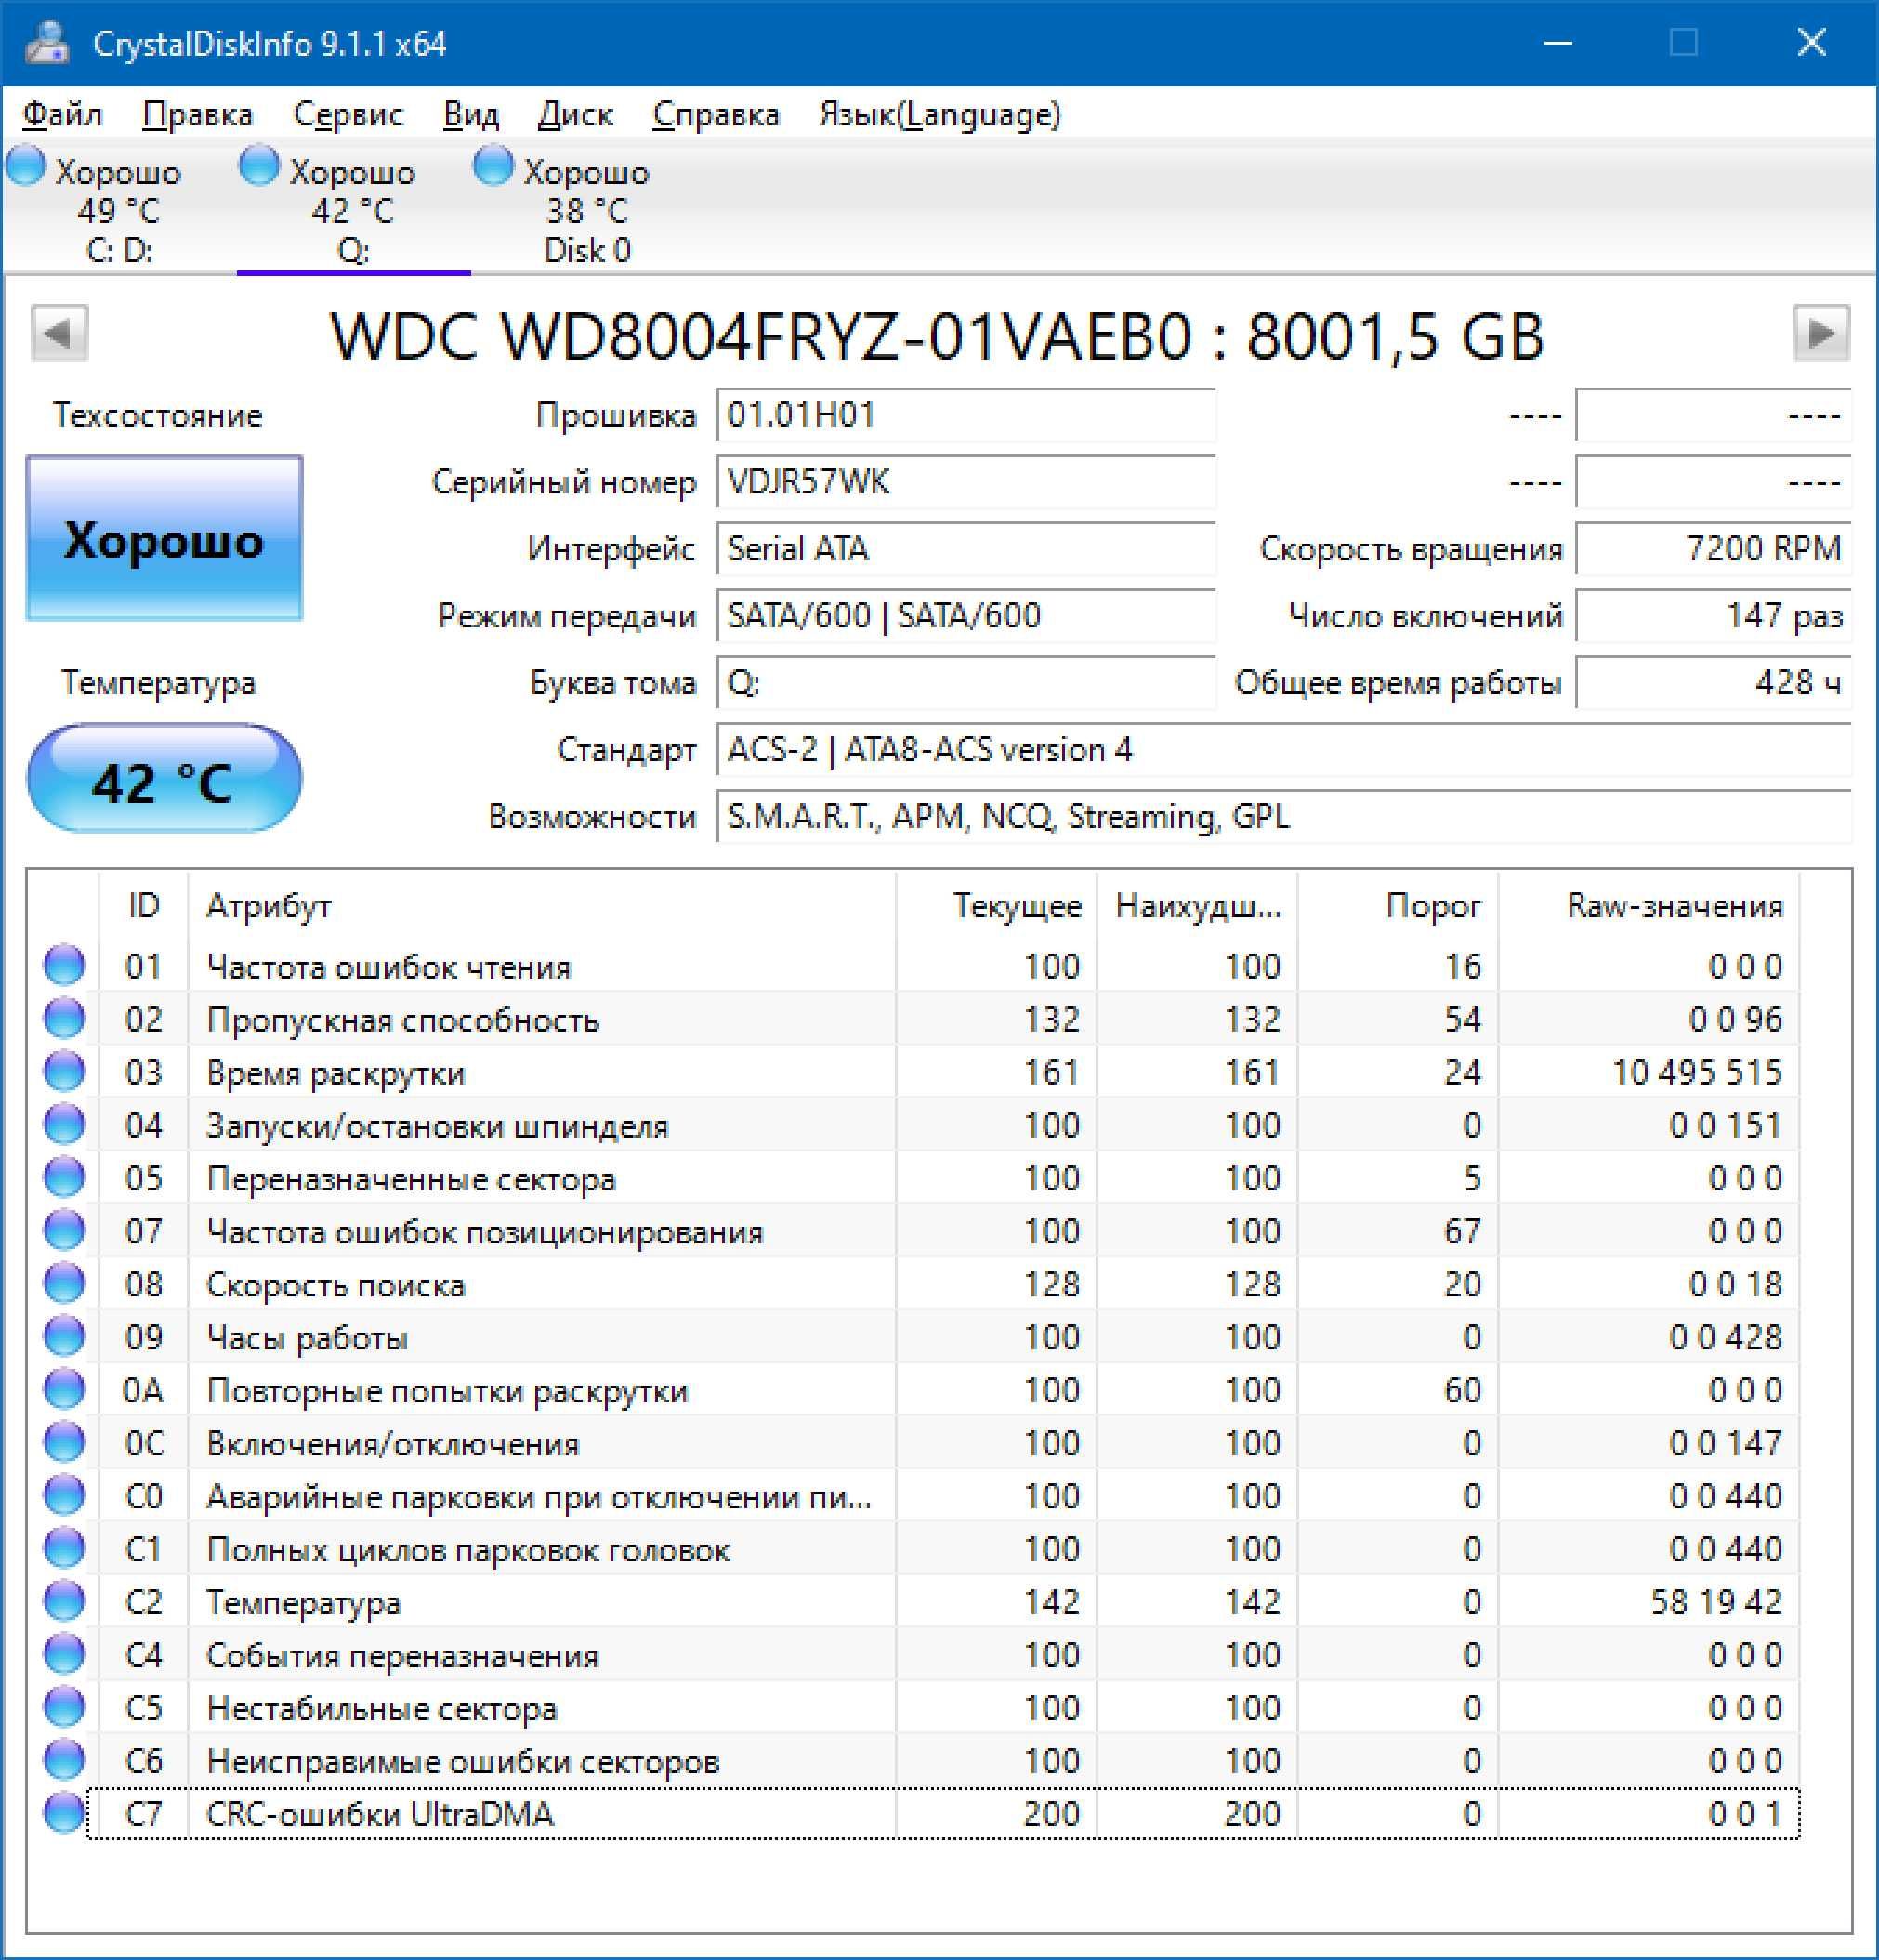Minimize the CrystalDiskInfo window
The height and width of the screenshot is (1960, 1879).
coord(1558,43)
